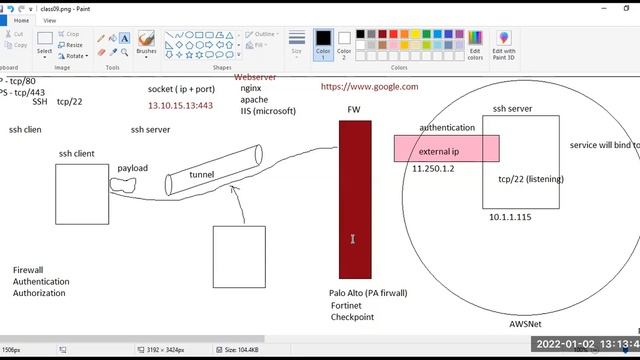Open Edit with Paint 3D
This screenshot has height=360, width=640.
click(x=504, y=45)
